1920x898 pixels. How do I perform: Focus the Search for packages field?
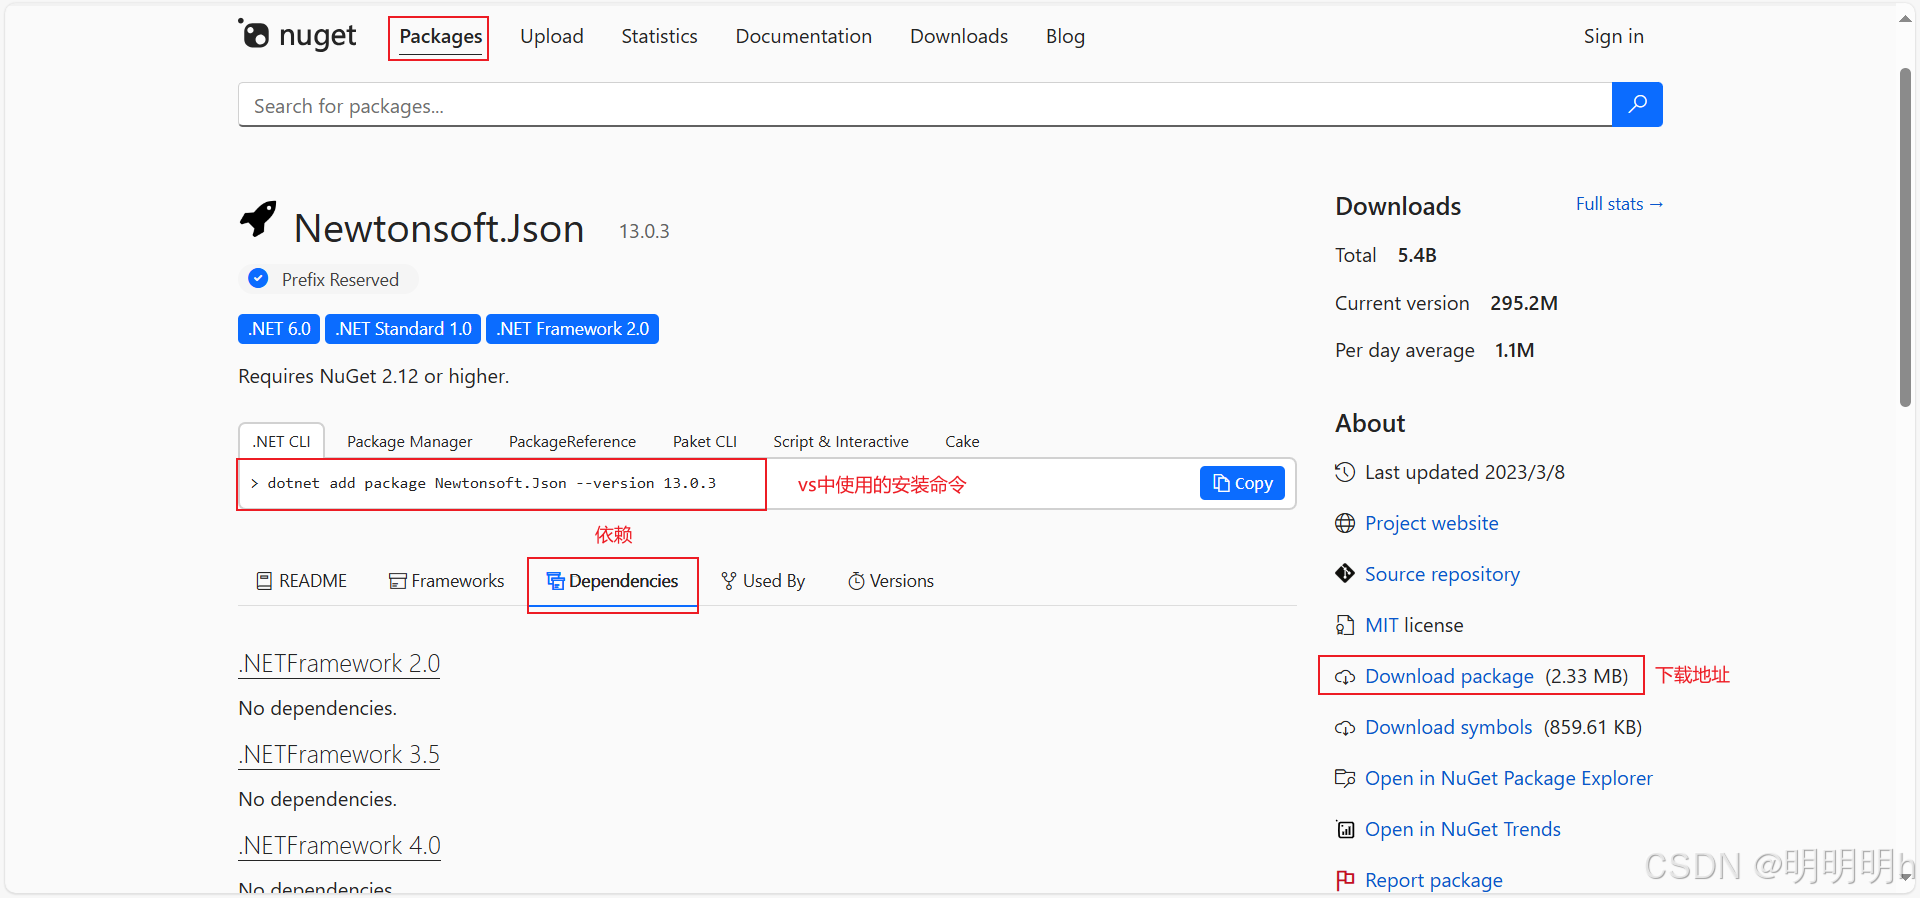[x=925, y=105]
